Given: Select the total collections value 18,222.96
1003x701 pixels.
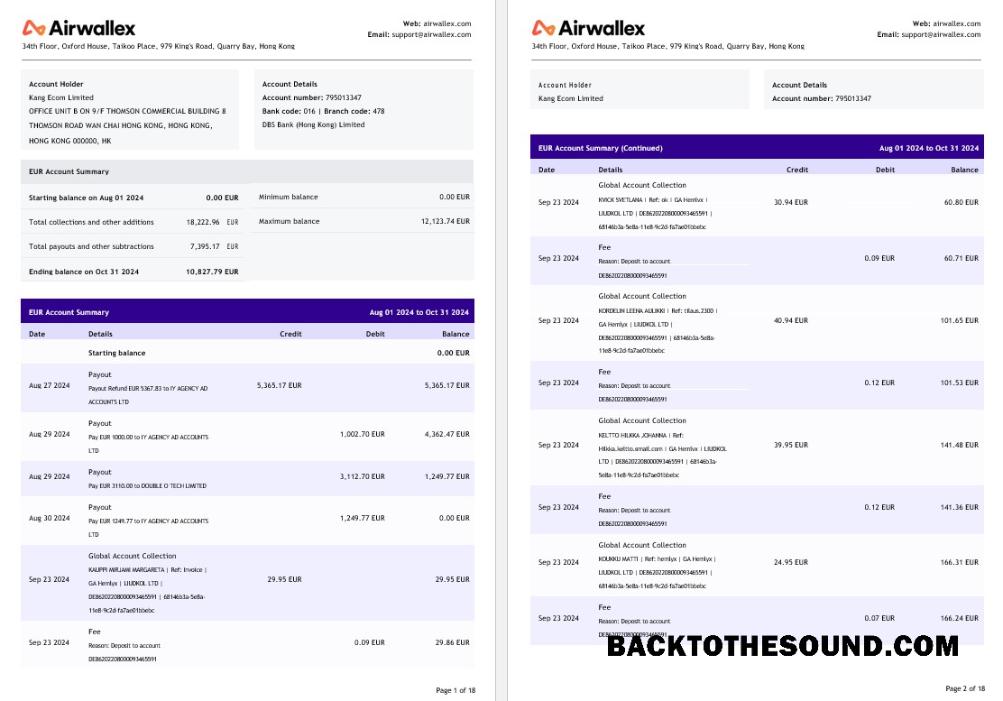Looking at the screenshot, I should [x=203, y=222].
